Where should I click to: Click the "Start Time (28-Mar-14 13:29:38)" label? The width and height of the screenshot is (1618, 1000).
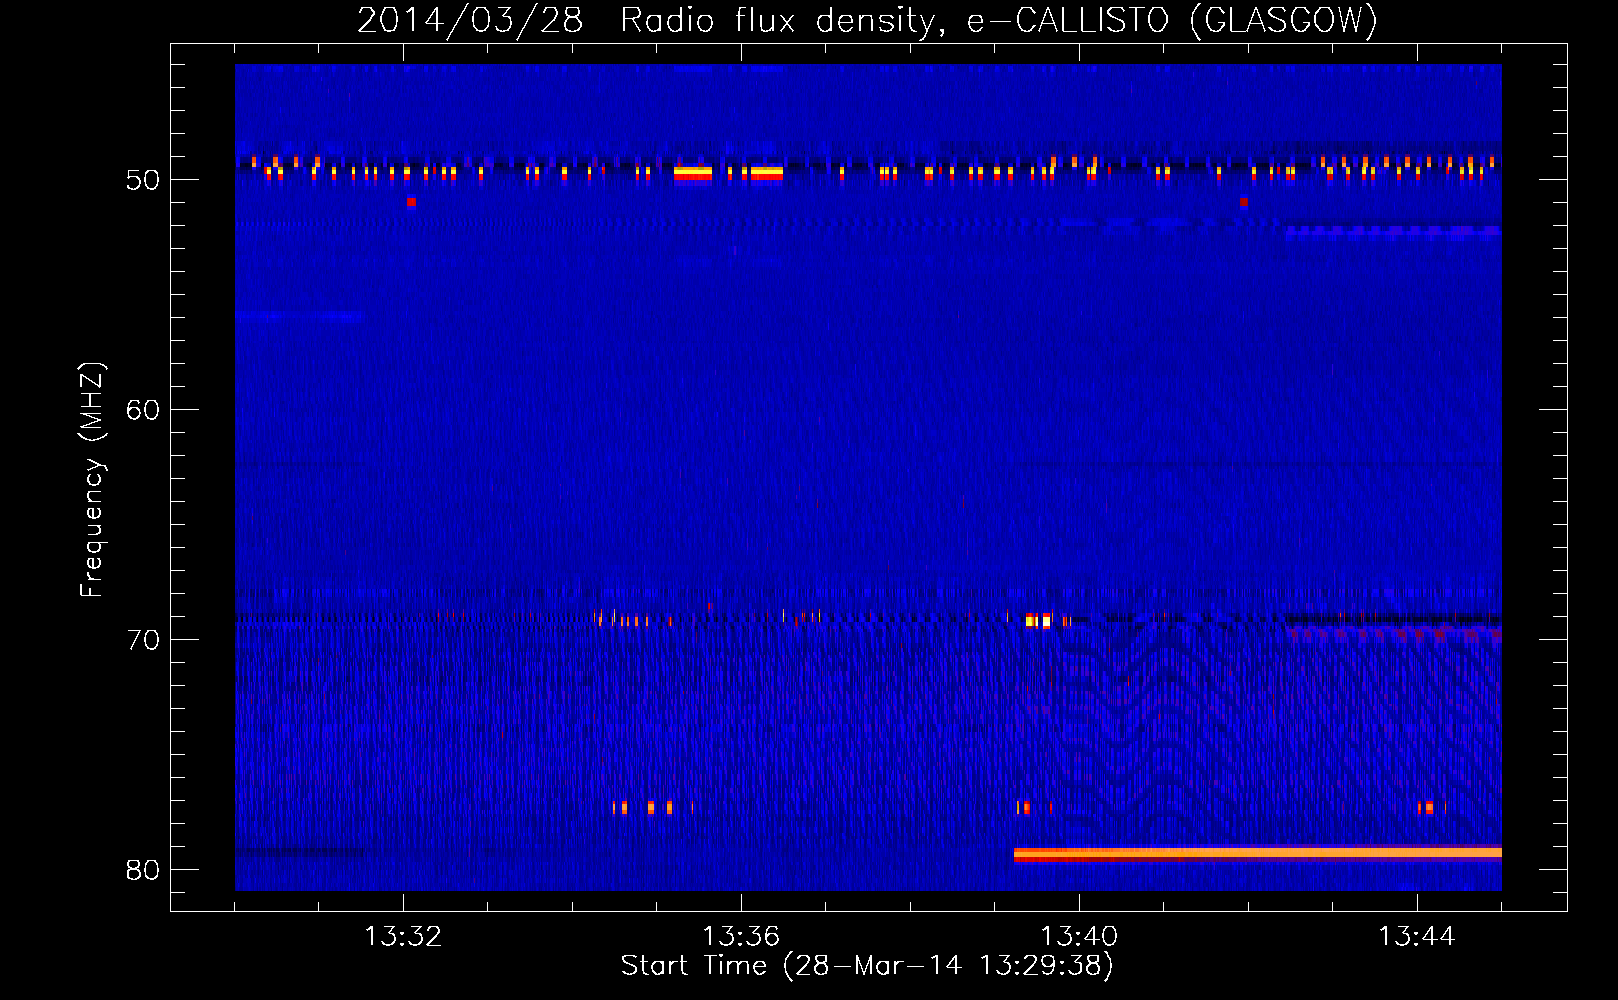867,966
